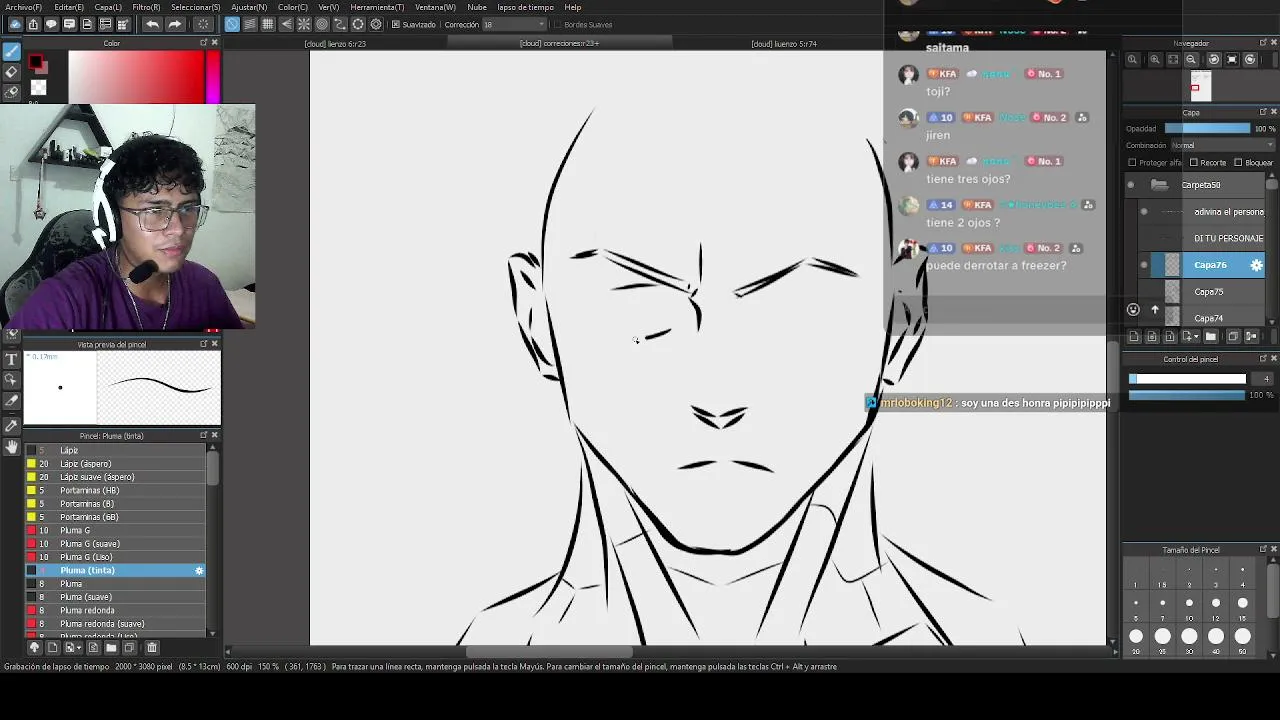Select the Pluma G (suave) brush
Viewport: 1280px width, 720px height.
click(115, 544)
